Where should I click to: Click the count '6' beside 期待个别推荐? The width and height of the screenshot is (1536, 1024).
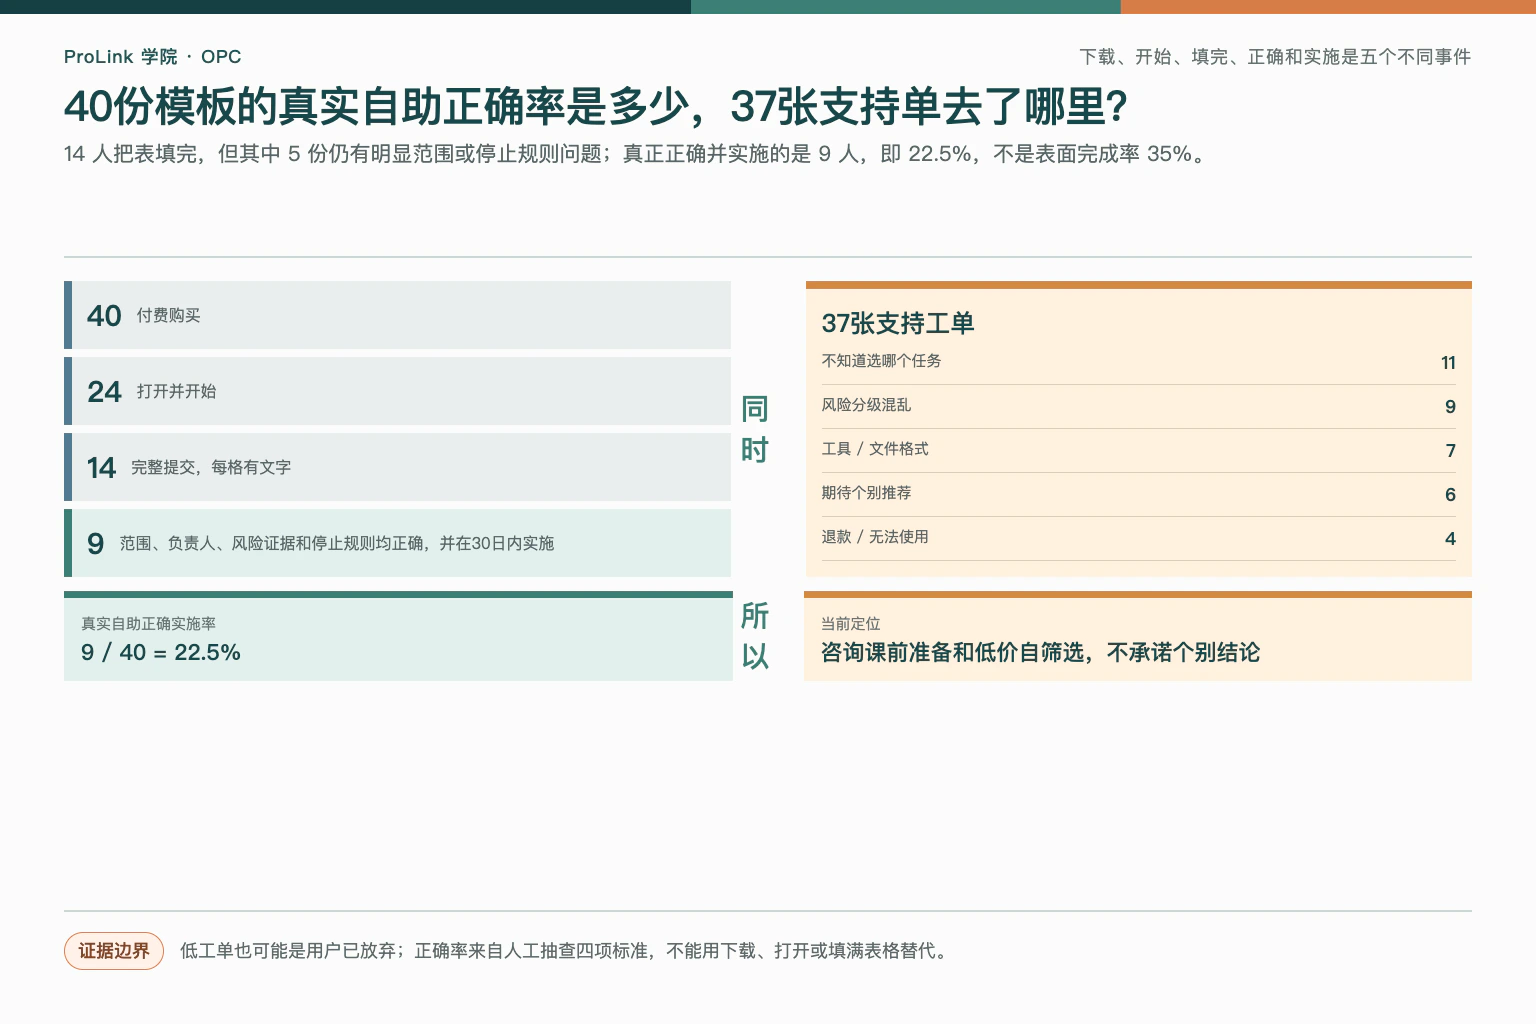tap(1450, 495)
